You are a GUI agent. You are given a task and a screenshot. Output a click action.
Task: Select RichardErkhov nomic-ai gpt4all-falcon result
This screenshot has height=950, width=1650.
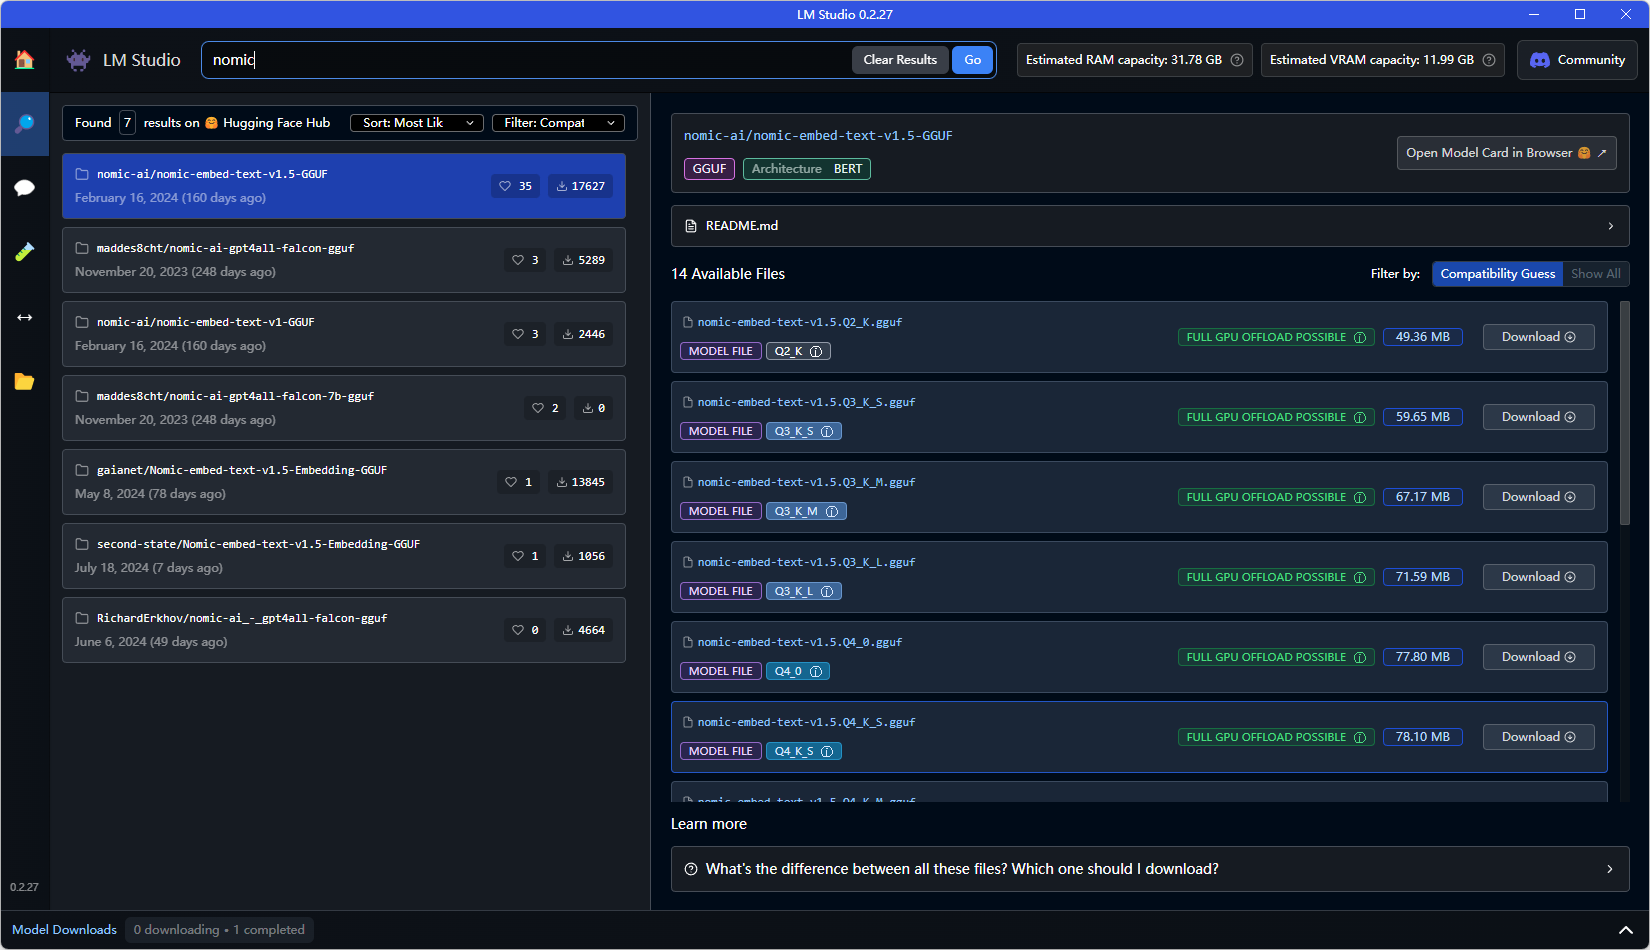click(344, 630)
